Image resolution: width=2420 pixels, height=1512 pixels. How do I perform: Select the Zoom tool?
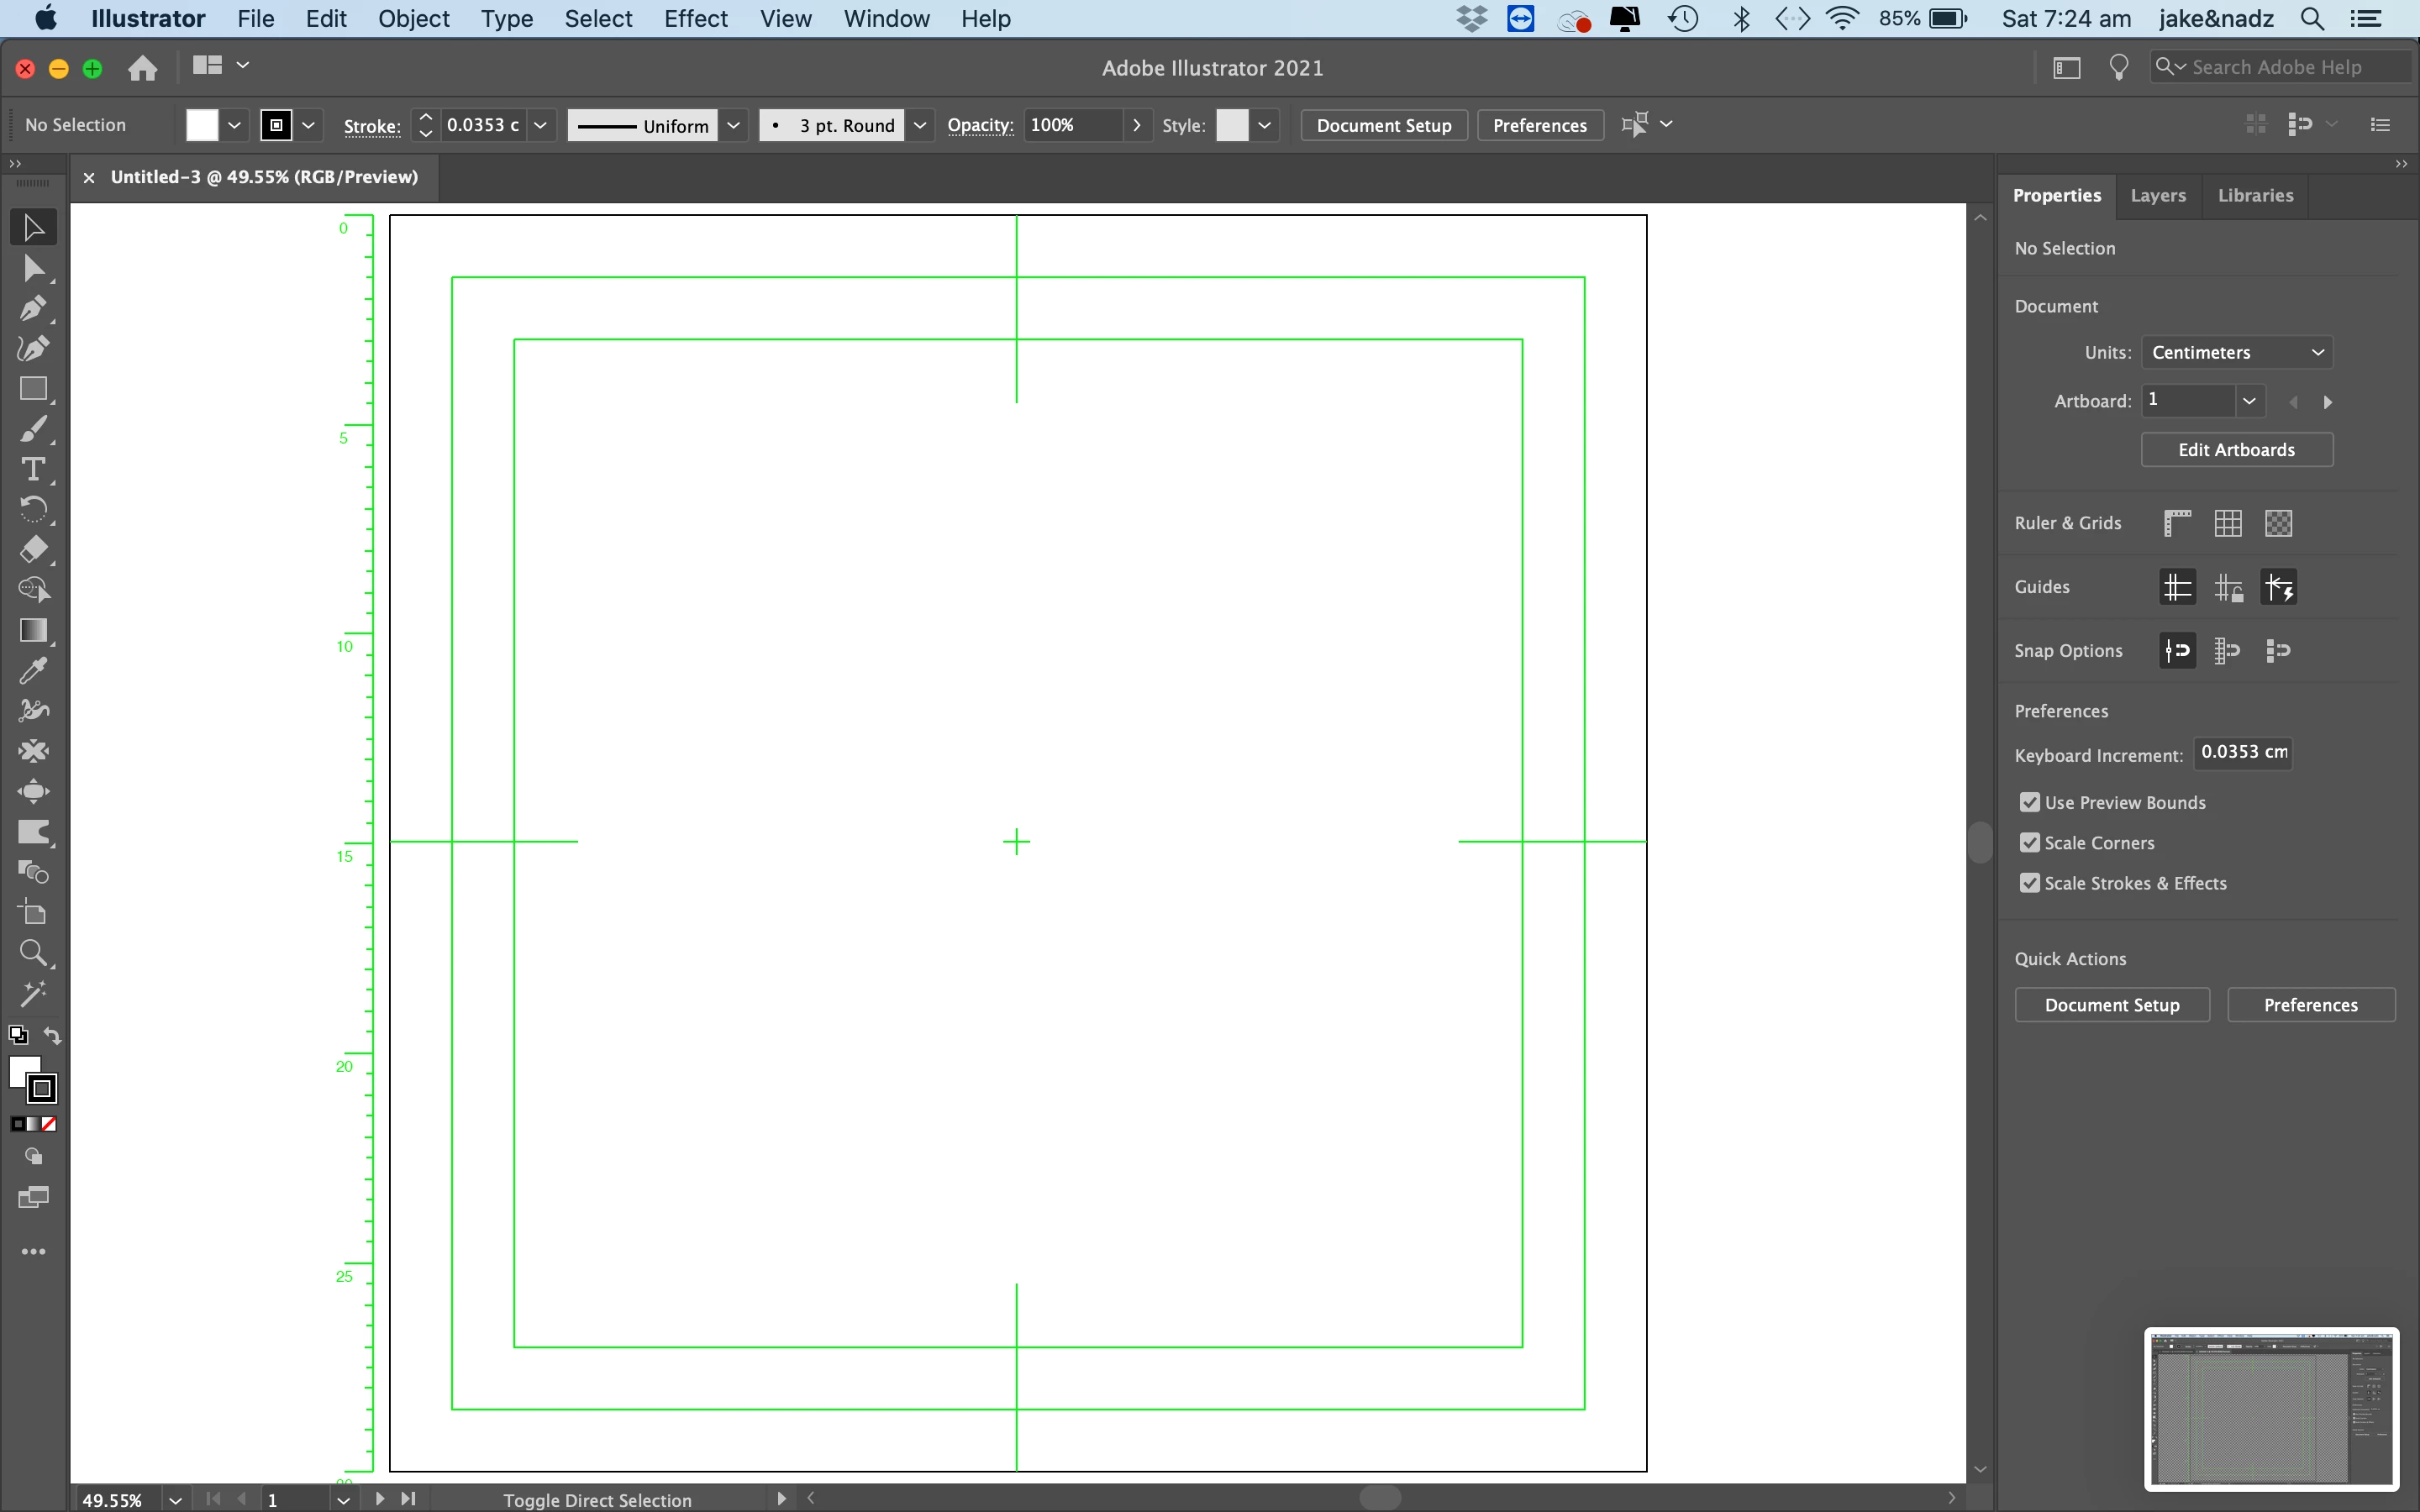33,953
